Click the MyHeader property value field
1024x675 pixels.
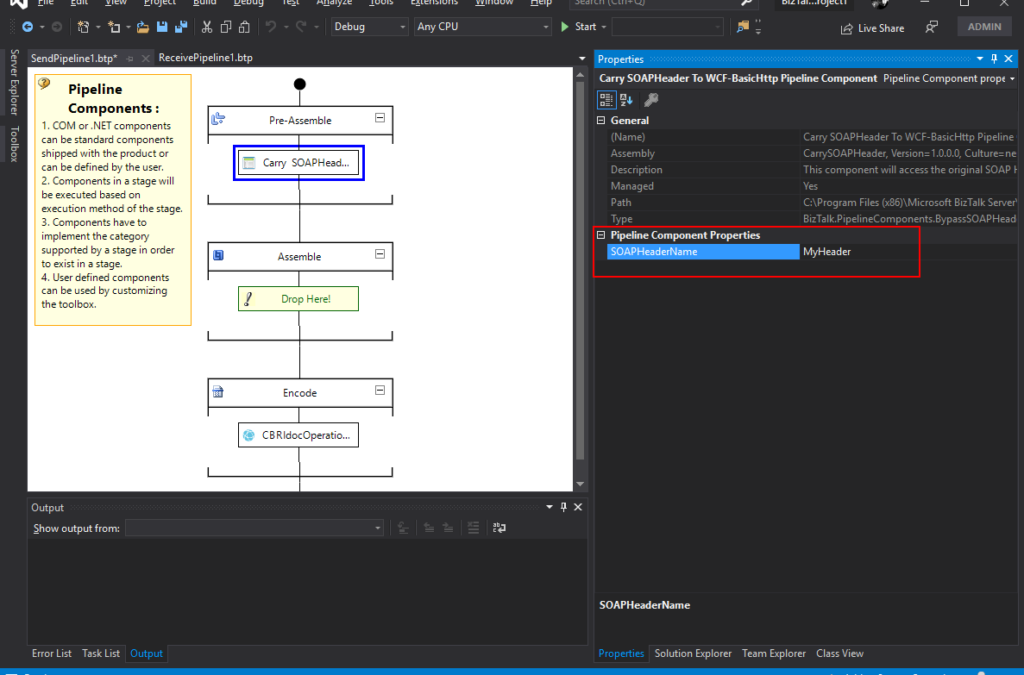(908, 251)
